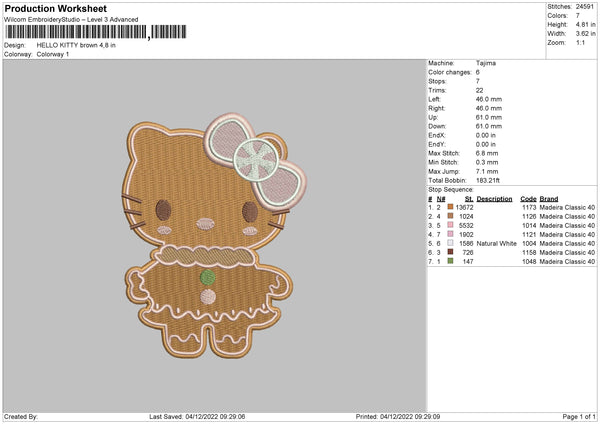600x424 pixels.
Task: Click the dark brown swatch in stop 6
Action: [x=451, y=252]
